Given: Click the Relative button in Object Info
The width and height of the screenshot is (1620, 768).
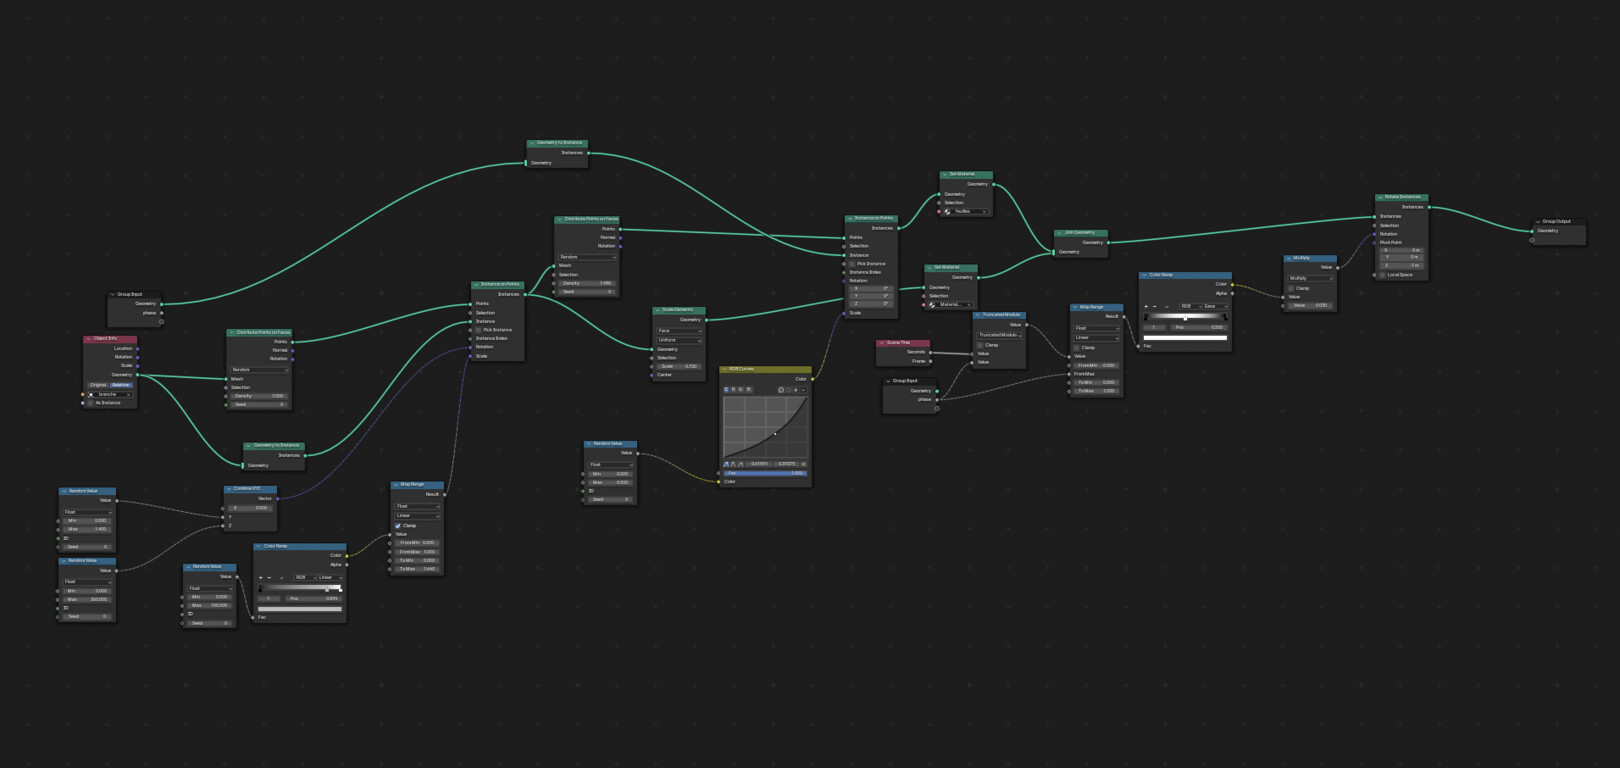Looking at the screenshot, I should coord(121,385).
